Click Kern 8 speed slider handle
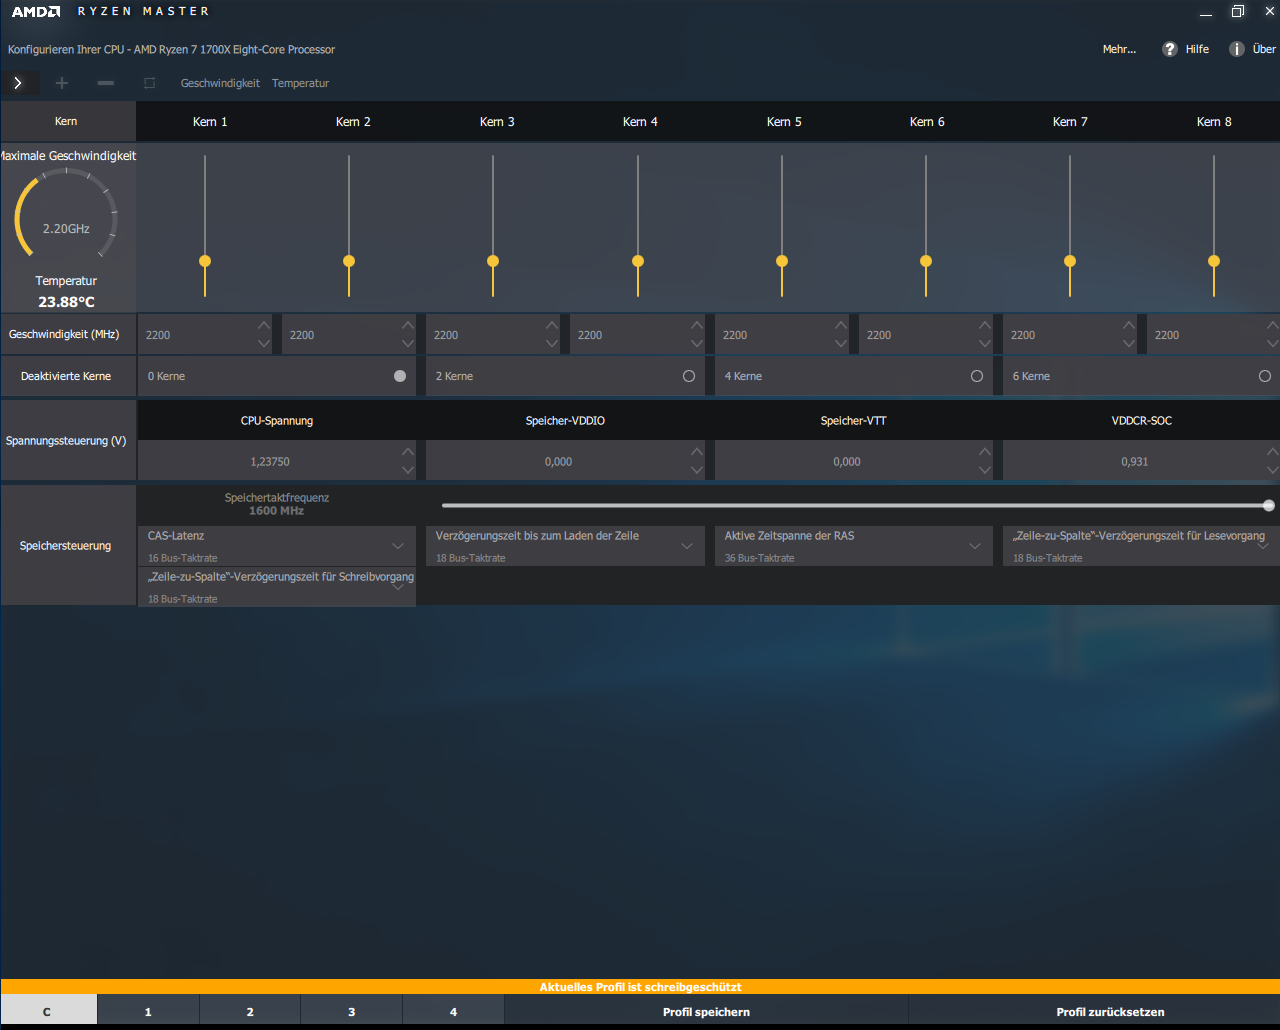Image resolution: width=1280 pixels, height=1030 pixels. [x=1214, y=261]
